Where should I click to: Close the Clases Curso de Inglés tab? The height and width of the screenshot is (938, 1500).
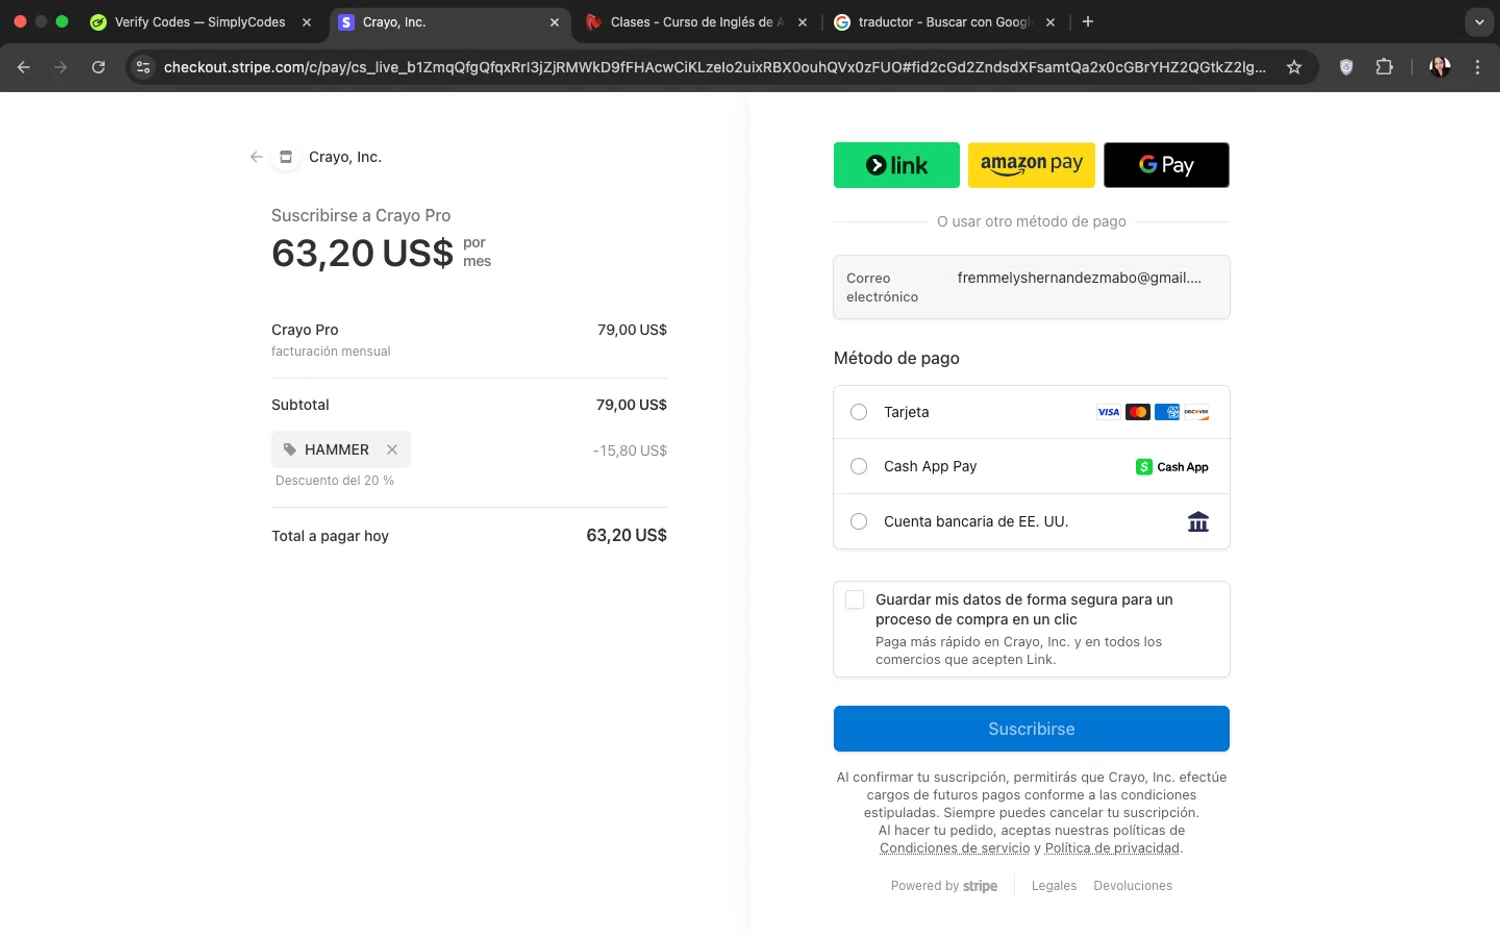pos(802,22)
